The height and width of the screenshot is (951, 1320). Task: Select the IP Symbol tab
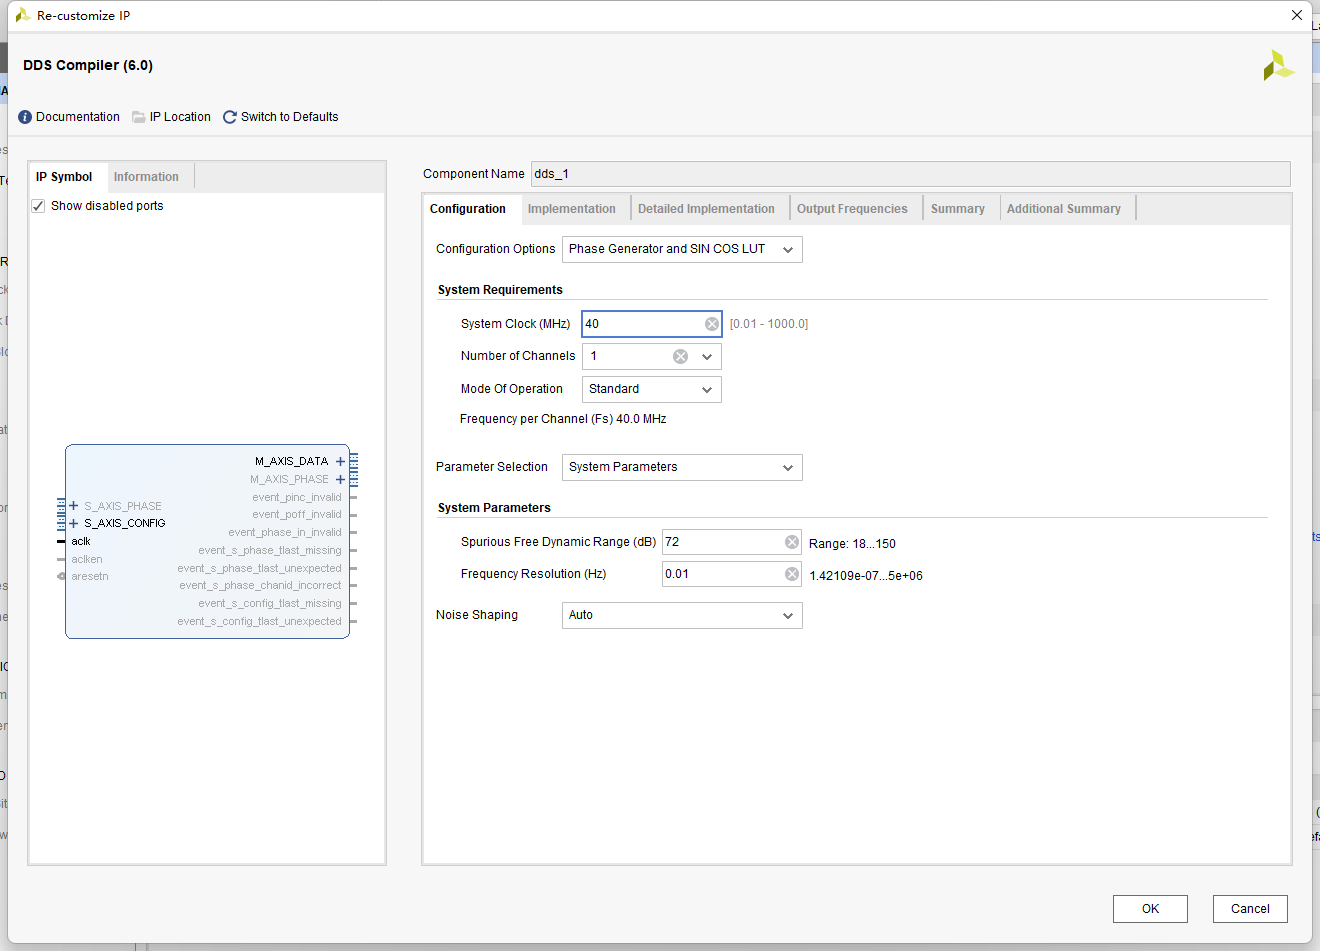(64, 177)
